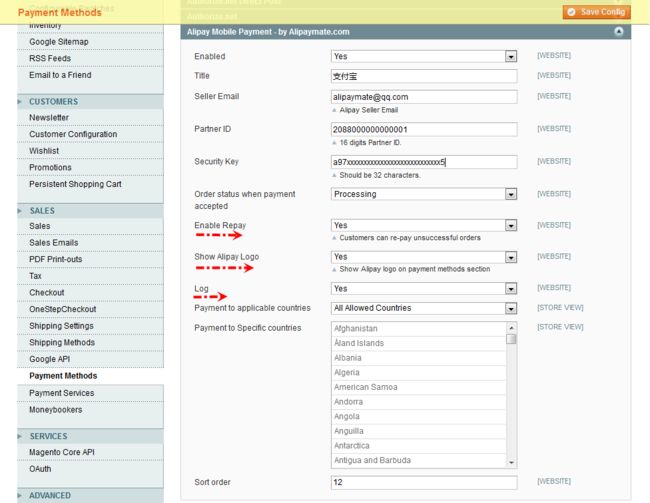Open Payment Services settings
650x503 pixels.
tap(90, 393)
